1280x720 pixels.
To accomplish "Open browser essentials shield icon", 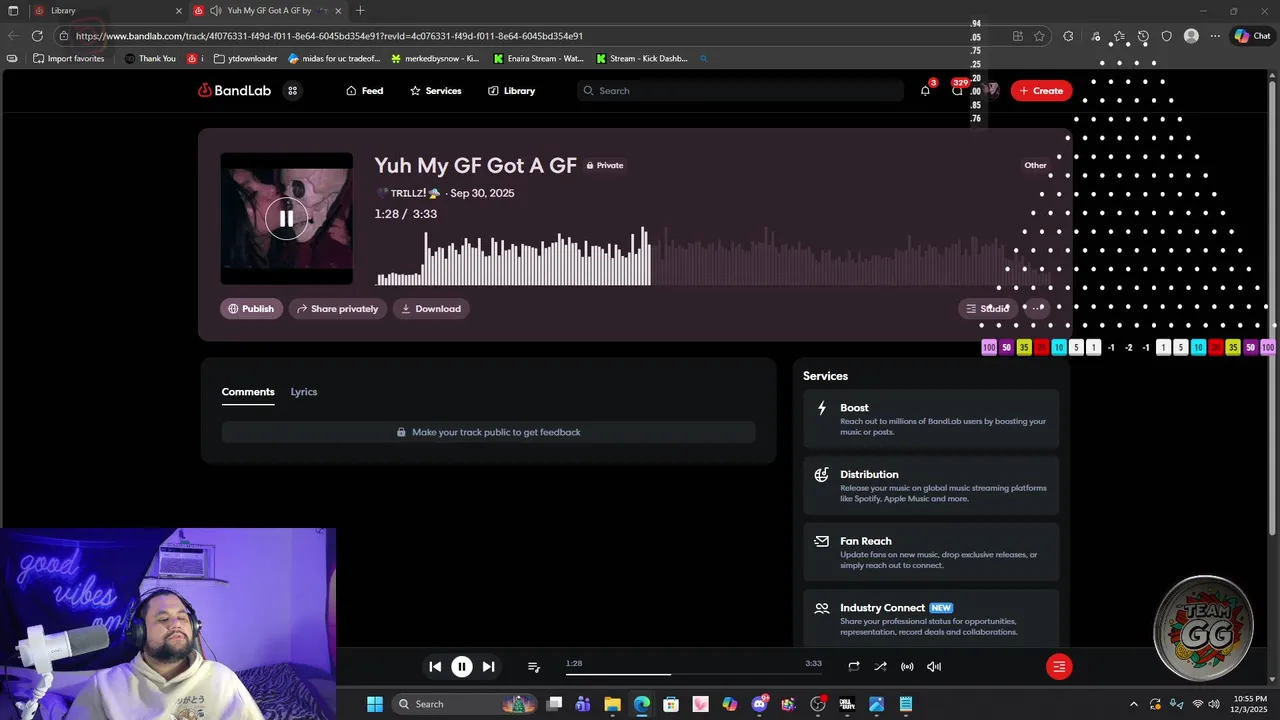I will coord(1167,36).
